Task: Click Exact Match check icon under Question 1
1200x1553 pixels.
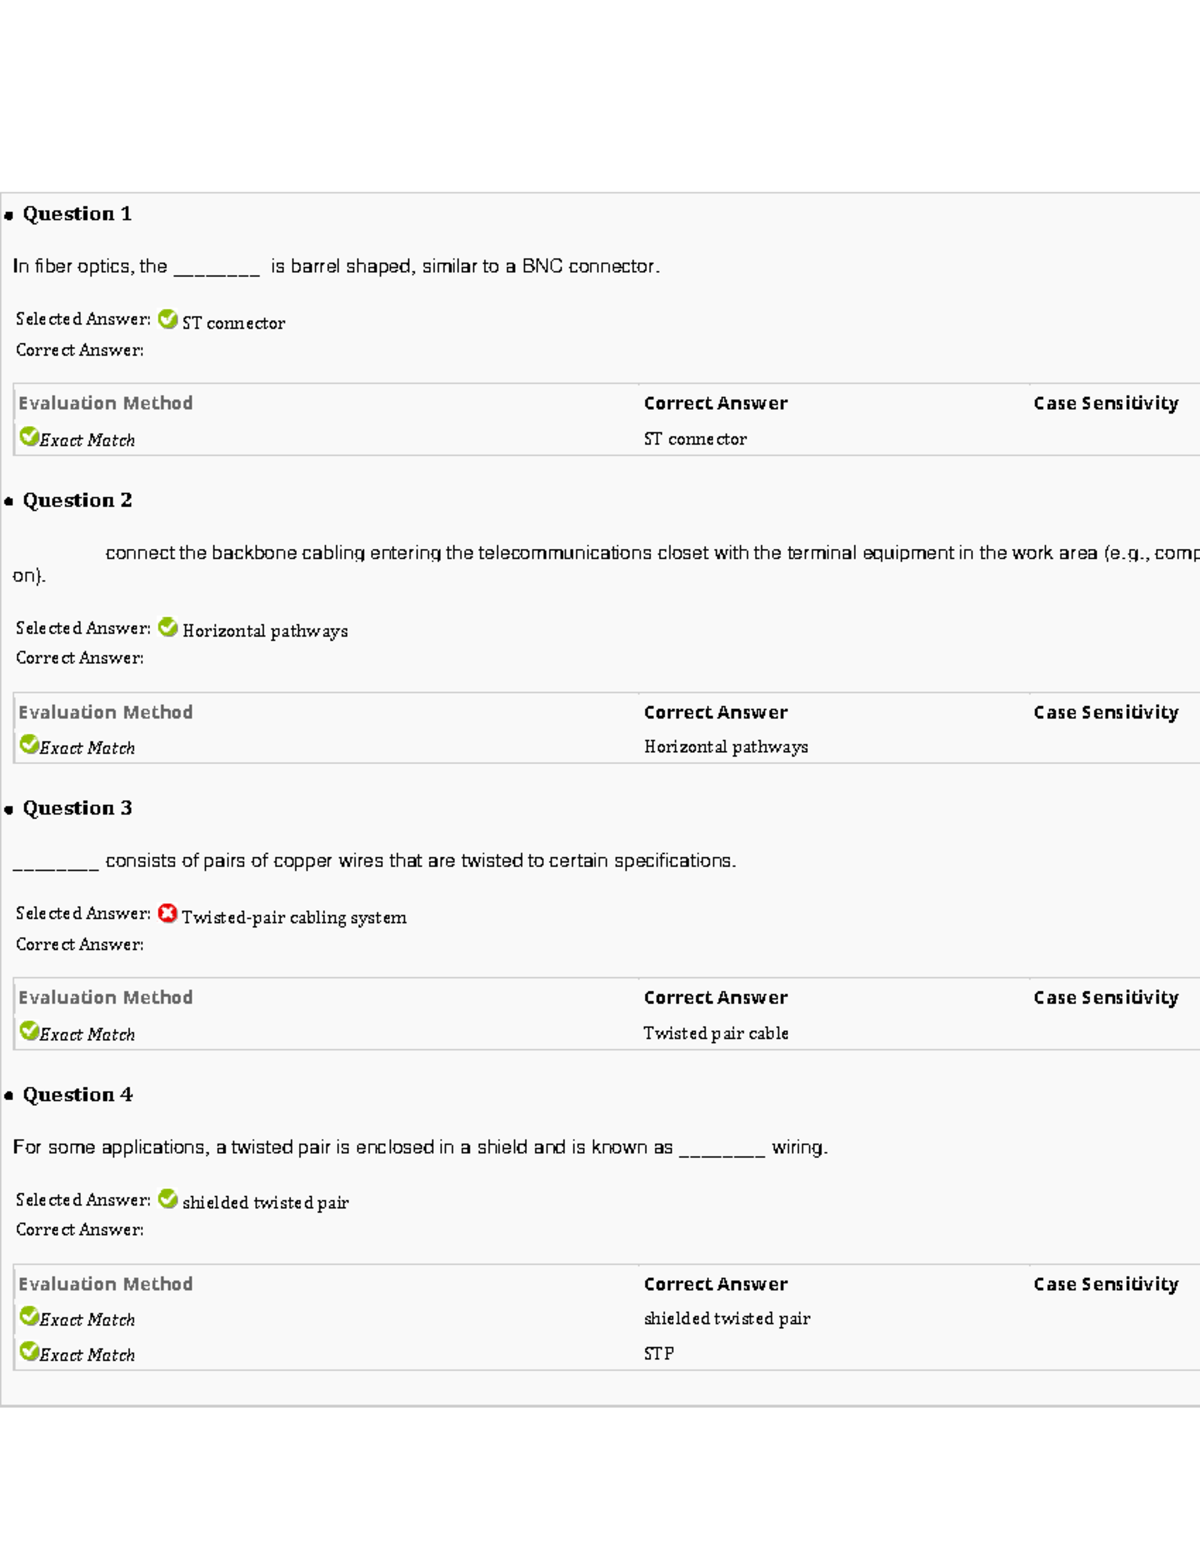Action: 29,437
